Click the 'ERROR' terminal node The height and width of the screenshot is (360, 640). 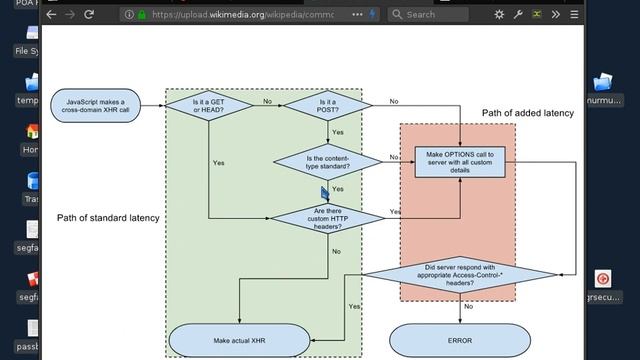(x=460, y=340)
